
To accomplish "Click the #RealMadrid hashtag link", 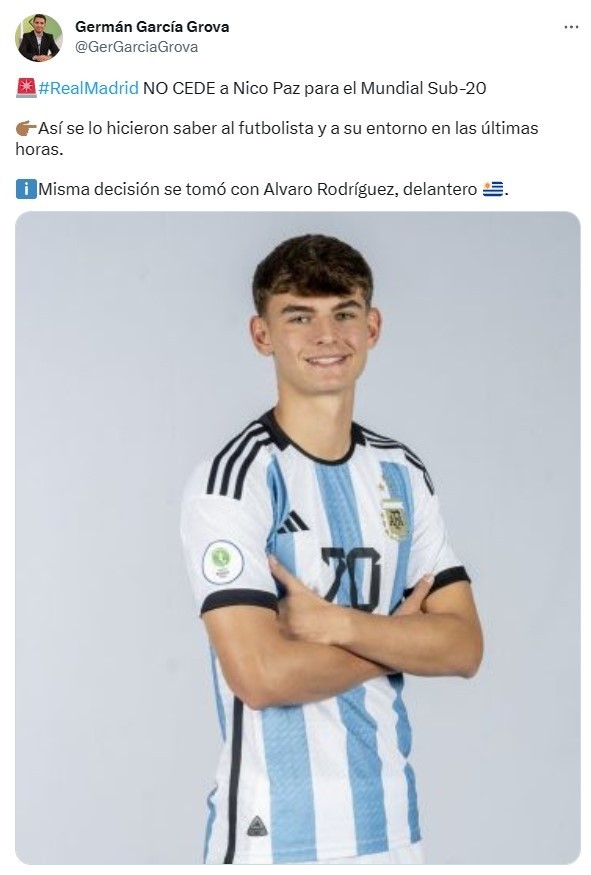I will click(88, 88).
